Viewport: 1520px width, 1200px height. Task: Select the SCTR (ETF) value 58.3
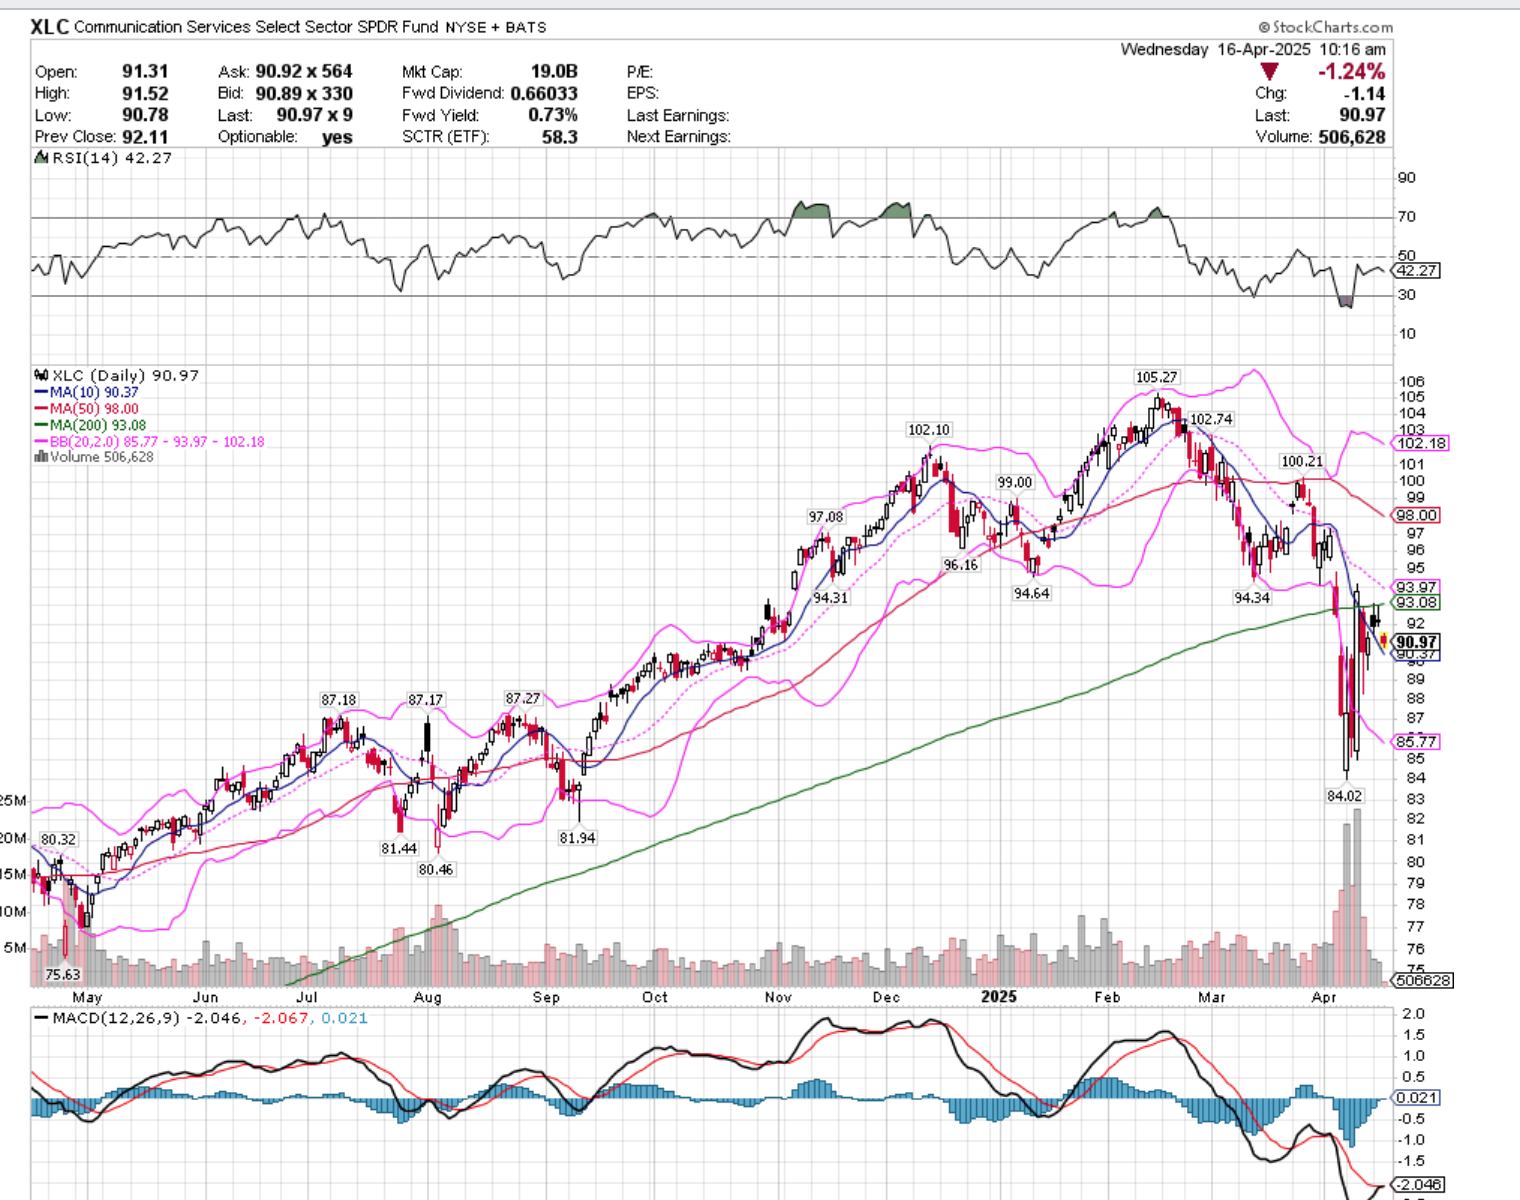[560, 137]
